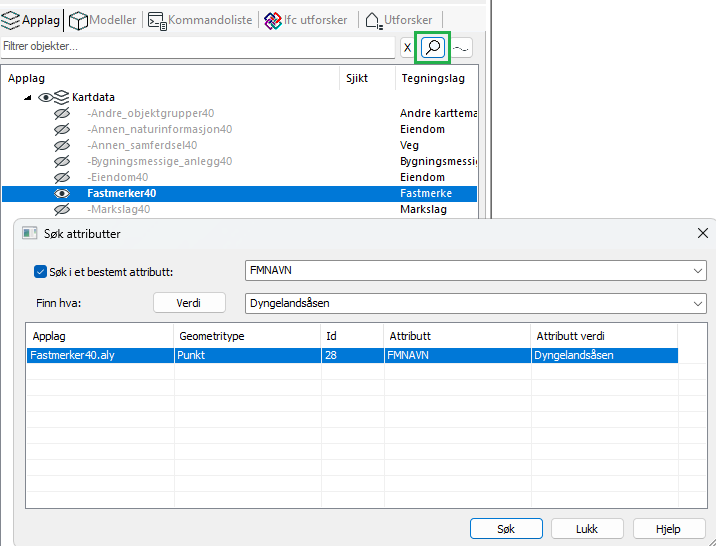
Task: Click the button right of the magnifier
Action: pyautogui.click(x=461, y=47)
